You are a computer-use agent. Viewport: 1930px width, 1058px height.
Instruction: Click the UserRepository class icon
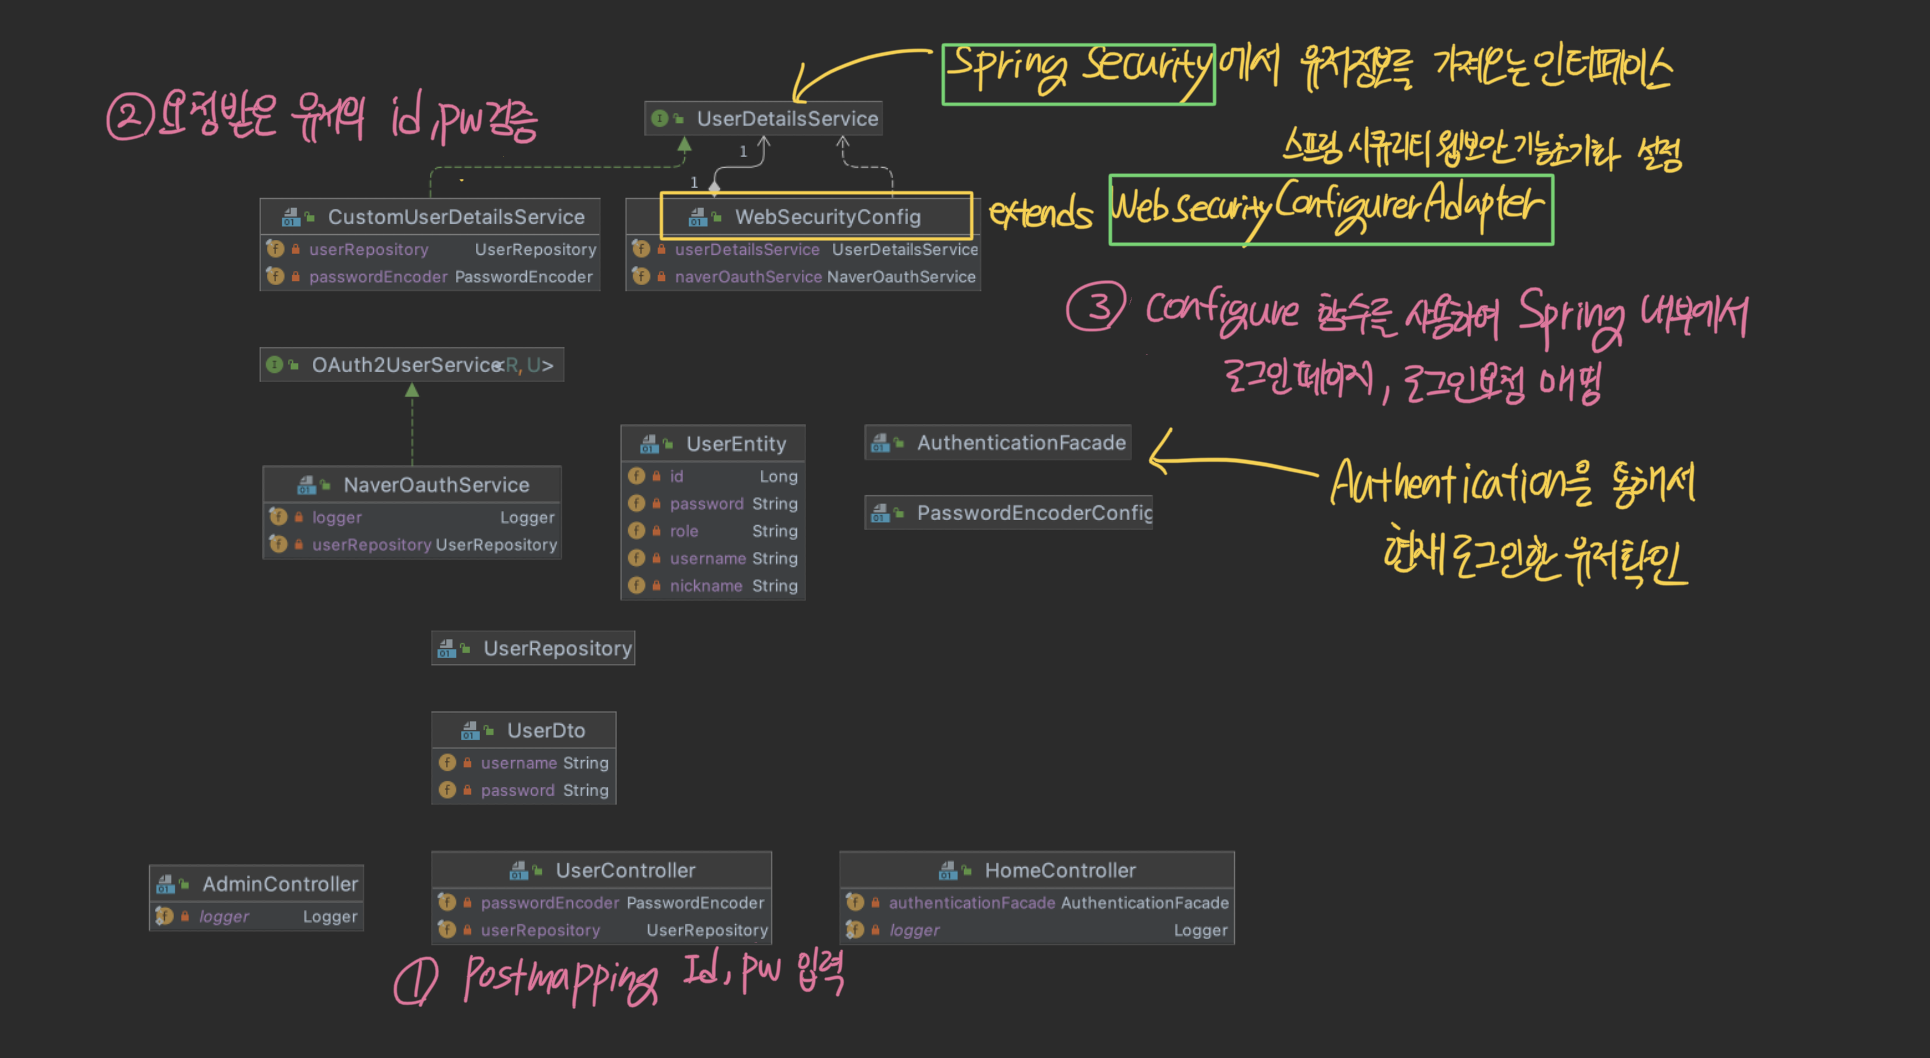pyautogui.click(x=447, y=649)
